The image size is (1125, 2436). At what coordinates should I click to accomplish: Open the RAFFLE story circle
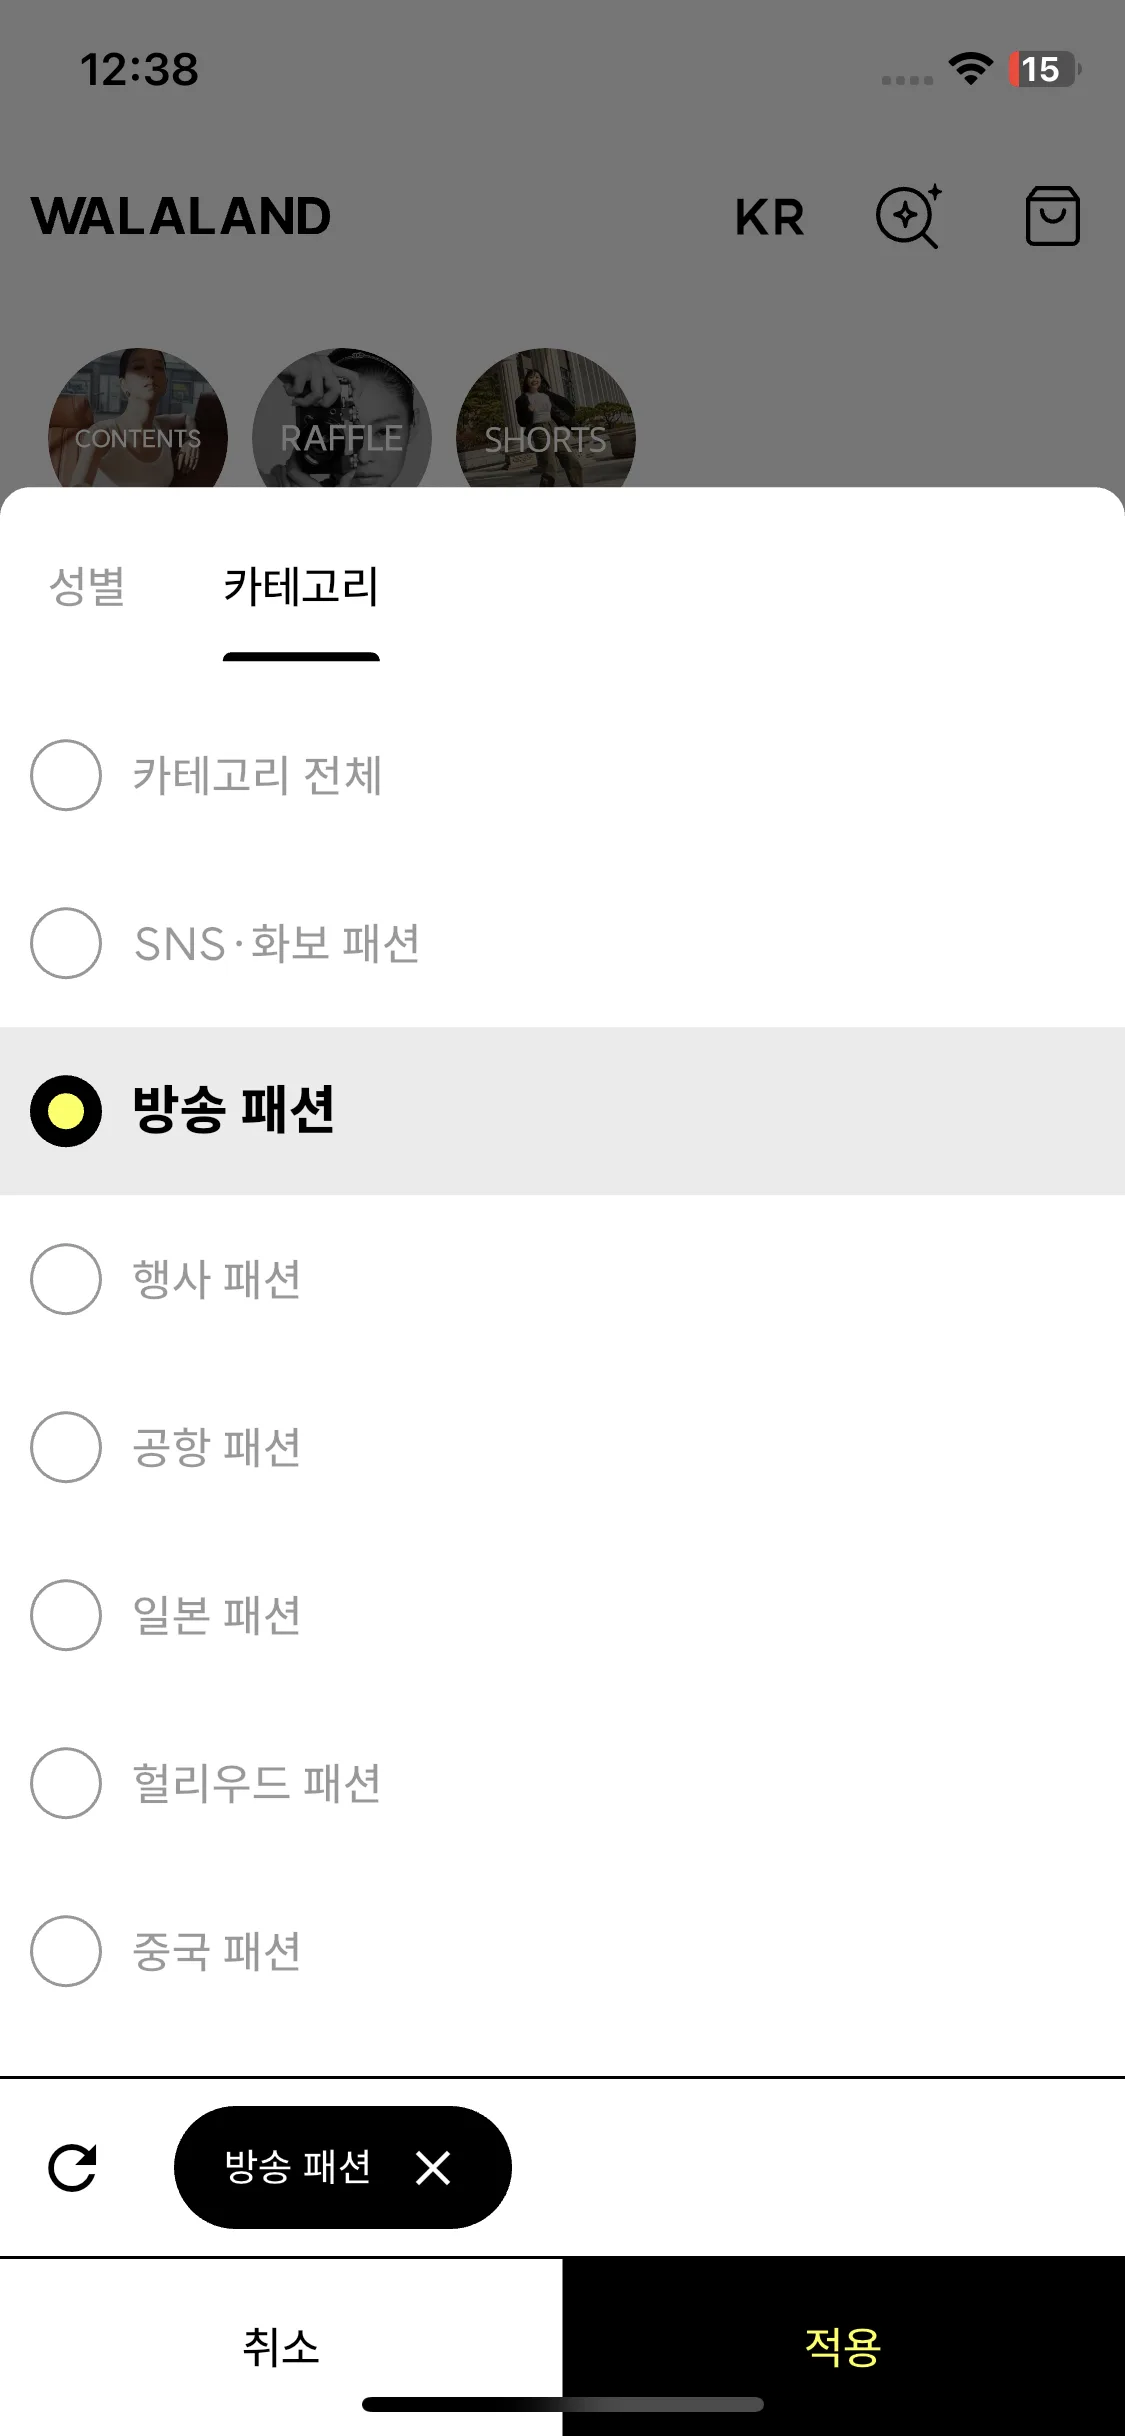tap(342, 420)
